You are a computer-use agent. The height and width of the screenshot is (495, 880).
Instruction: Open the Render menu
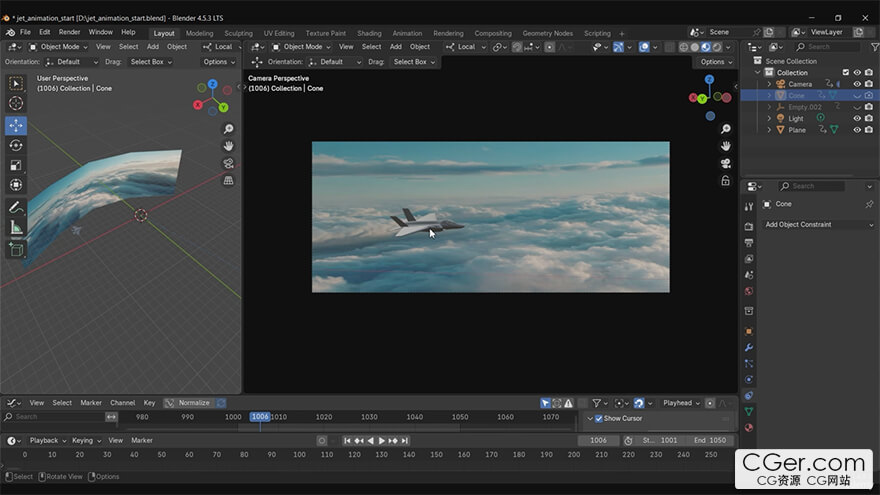(69, 32)
